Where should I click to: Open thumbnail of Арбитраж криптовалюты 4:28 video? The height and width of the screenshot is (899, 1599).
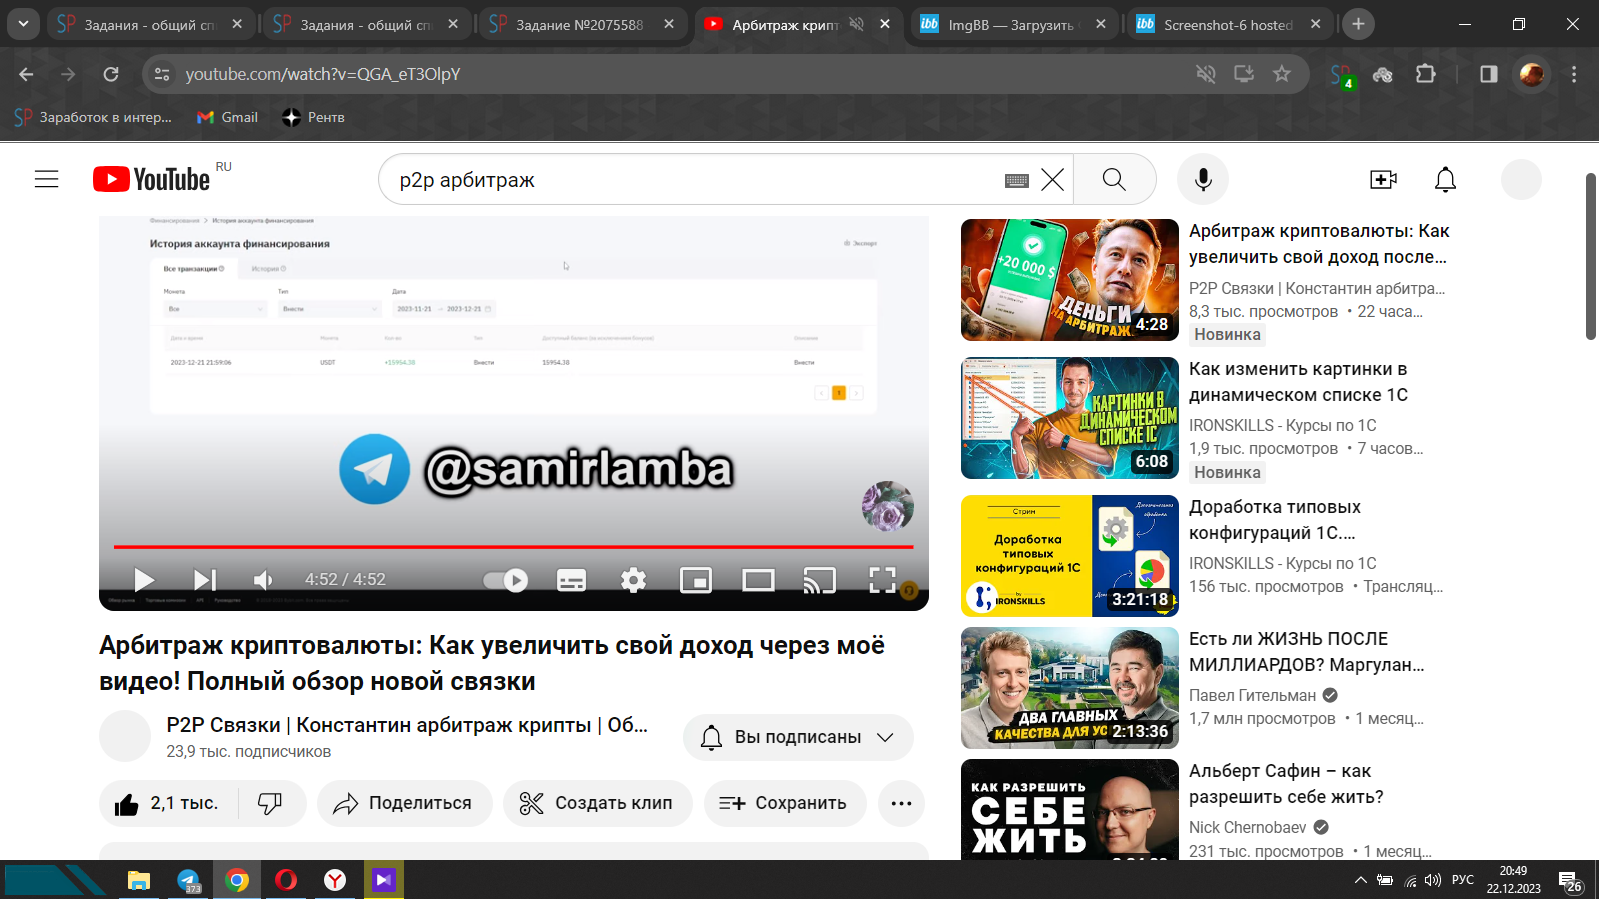click(1069, 280)
